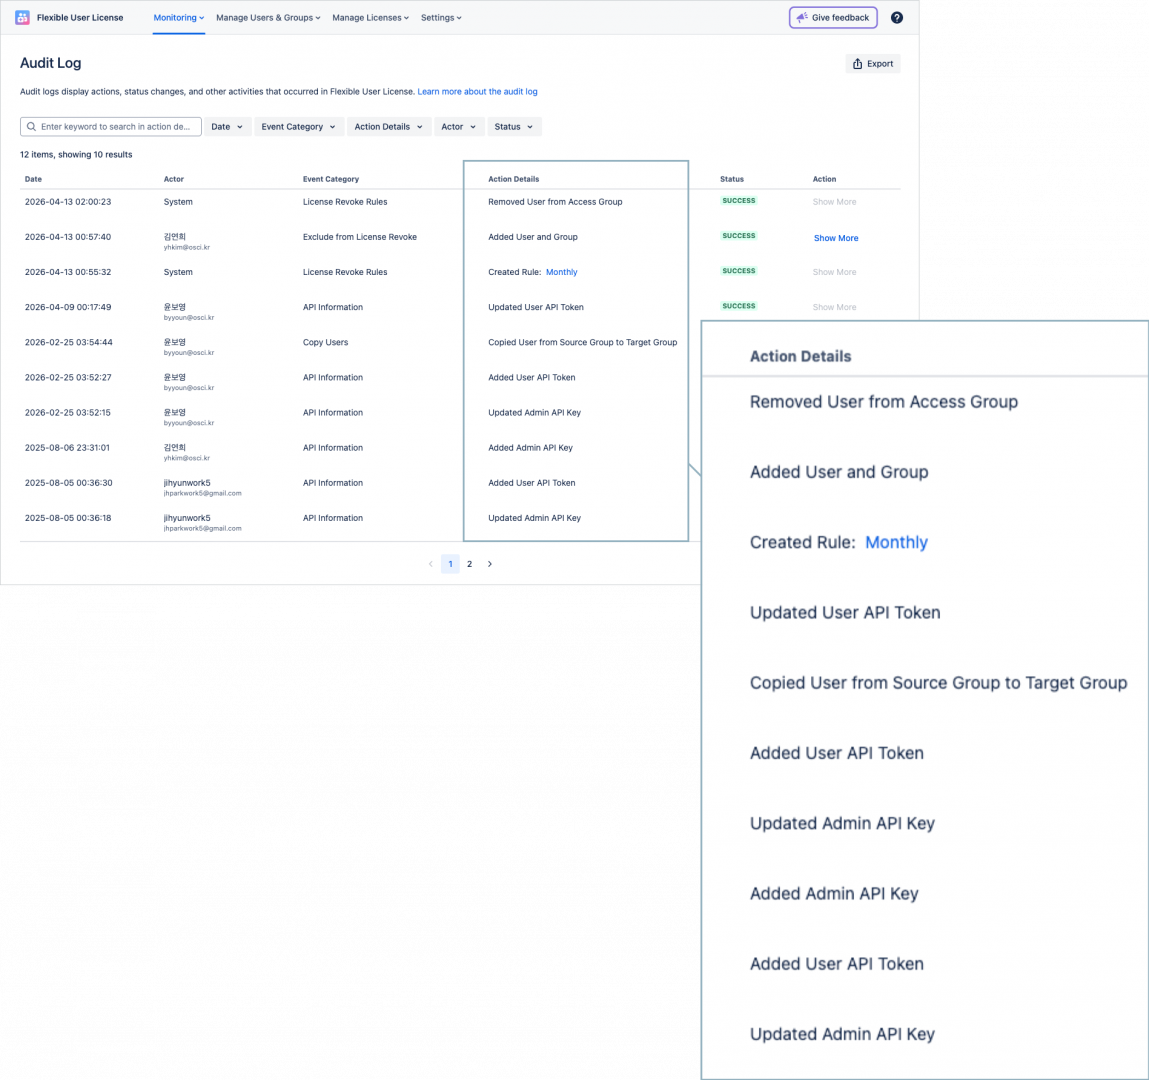Open the Manage Users & Groups menu
The height and width of the screenshot is (1080, 1149).
click(x=268, y=18)
